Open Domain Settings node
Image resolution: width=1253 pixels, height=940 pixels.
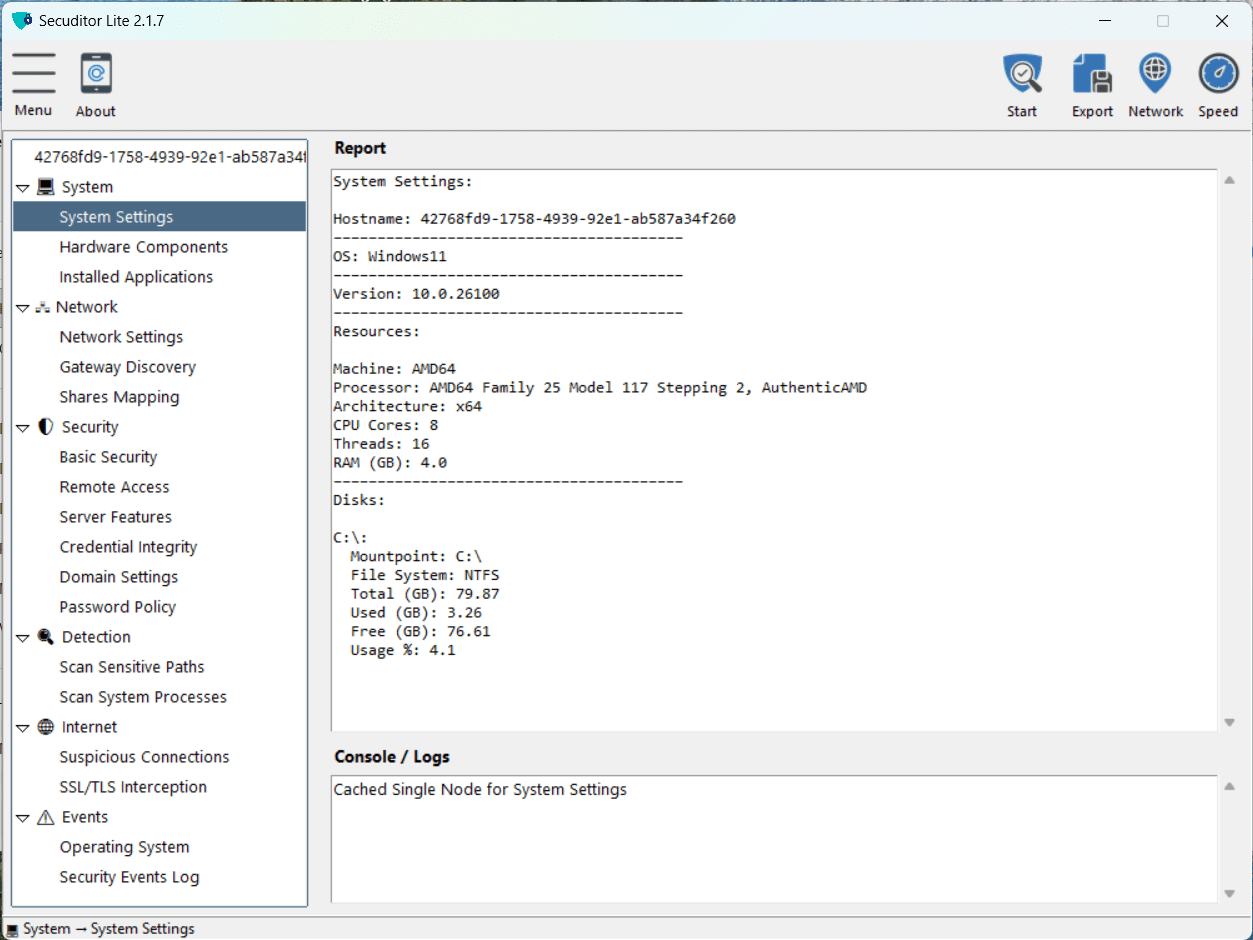point(119,577)
